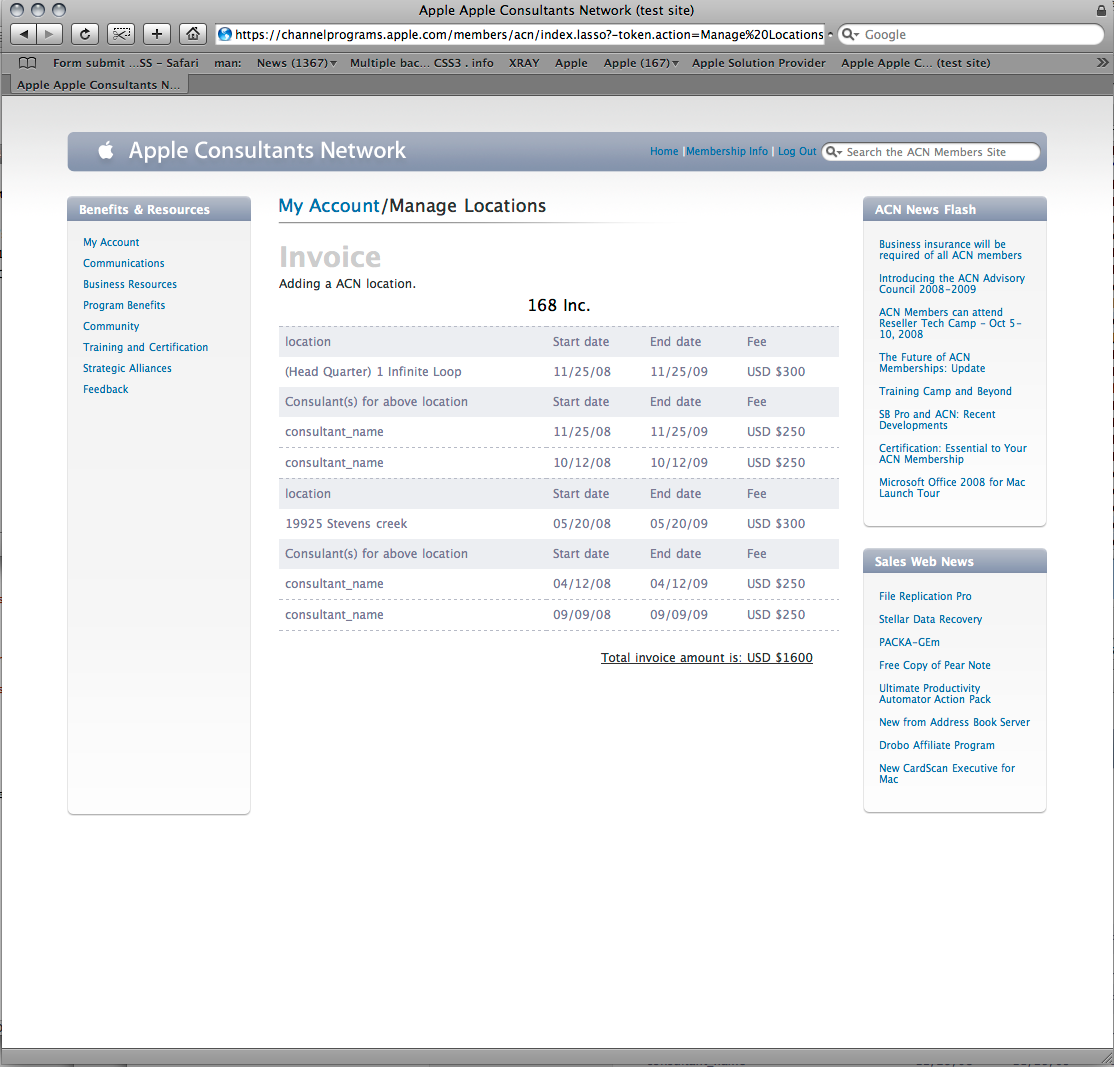Open Strategic Alliances sidebar link
Image resolution: width=1114 pixels, height=1067 pixels.
[x=127, y=368]
